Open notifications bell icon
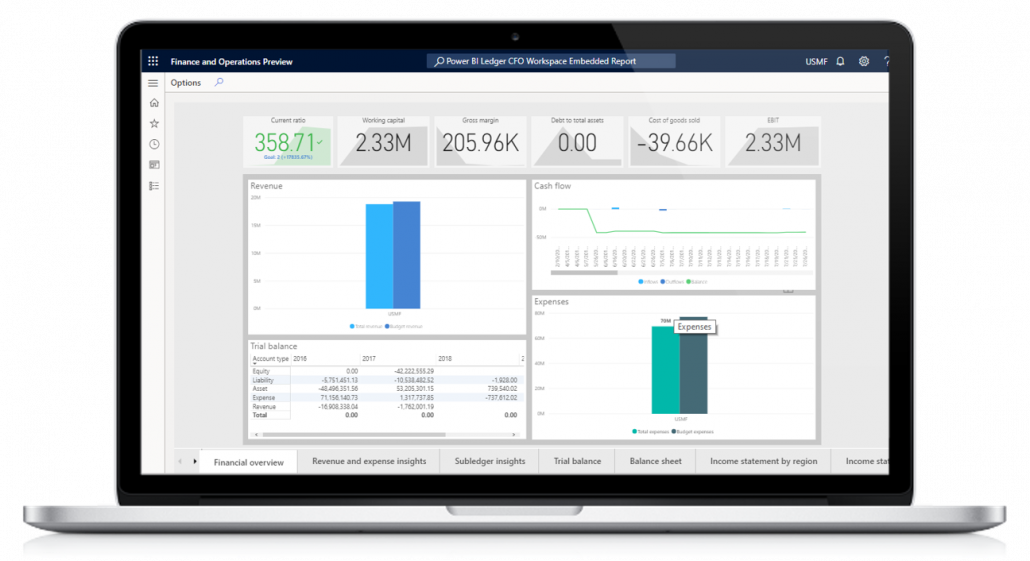This screenshot has height=561, width=1030. click(840, 61)
